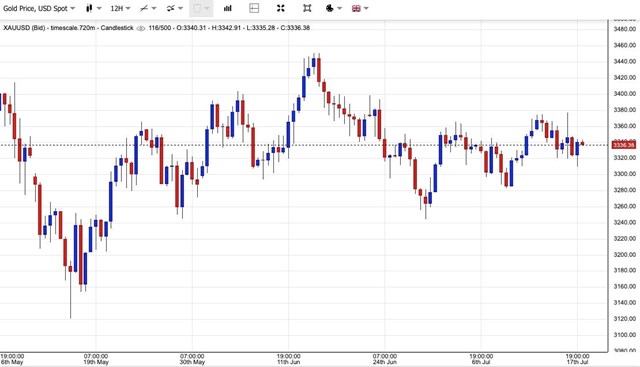Expand the arrow beside the candlestick type icon
The image size is (640, 367).
[99, 8]
